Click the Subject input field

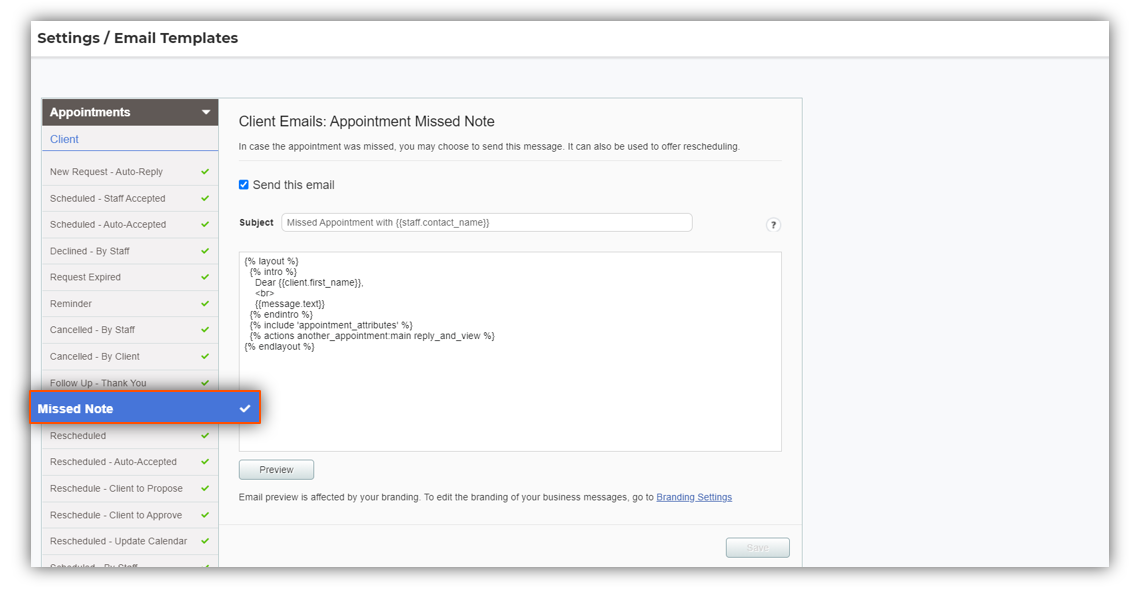[487, 222]
